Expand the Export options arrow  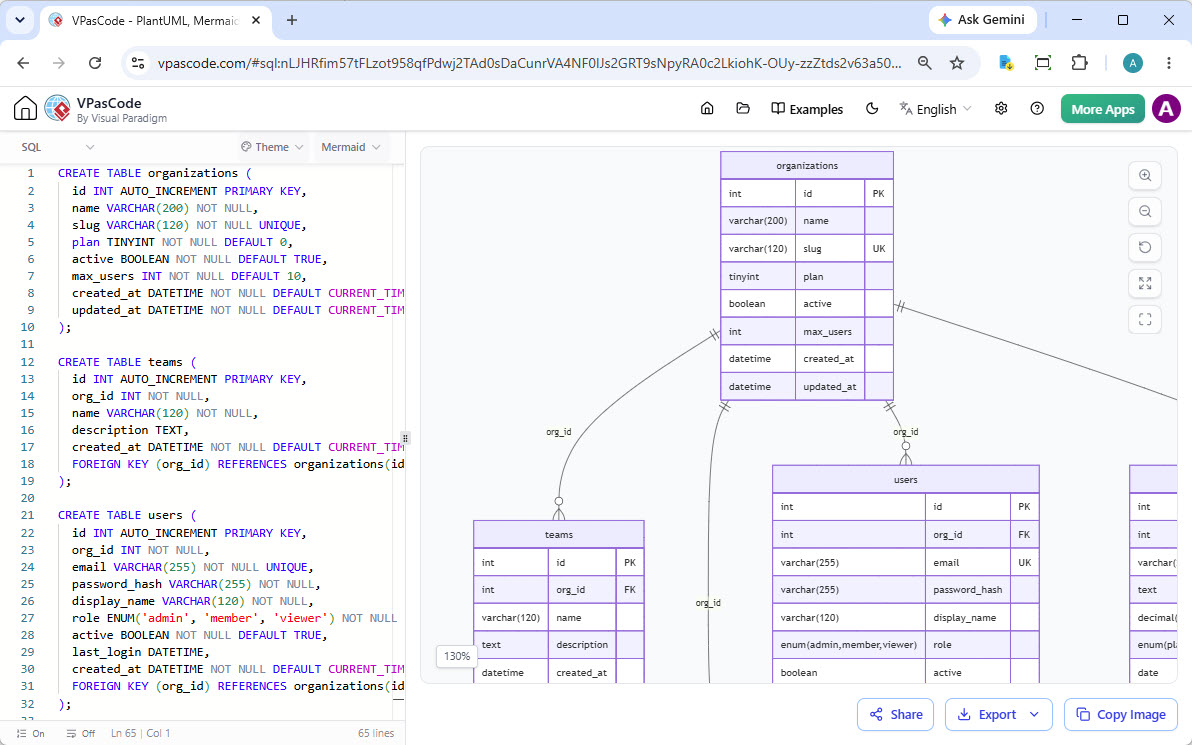coord(1034,715)
